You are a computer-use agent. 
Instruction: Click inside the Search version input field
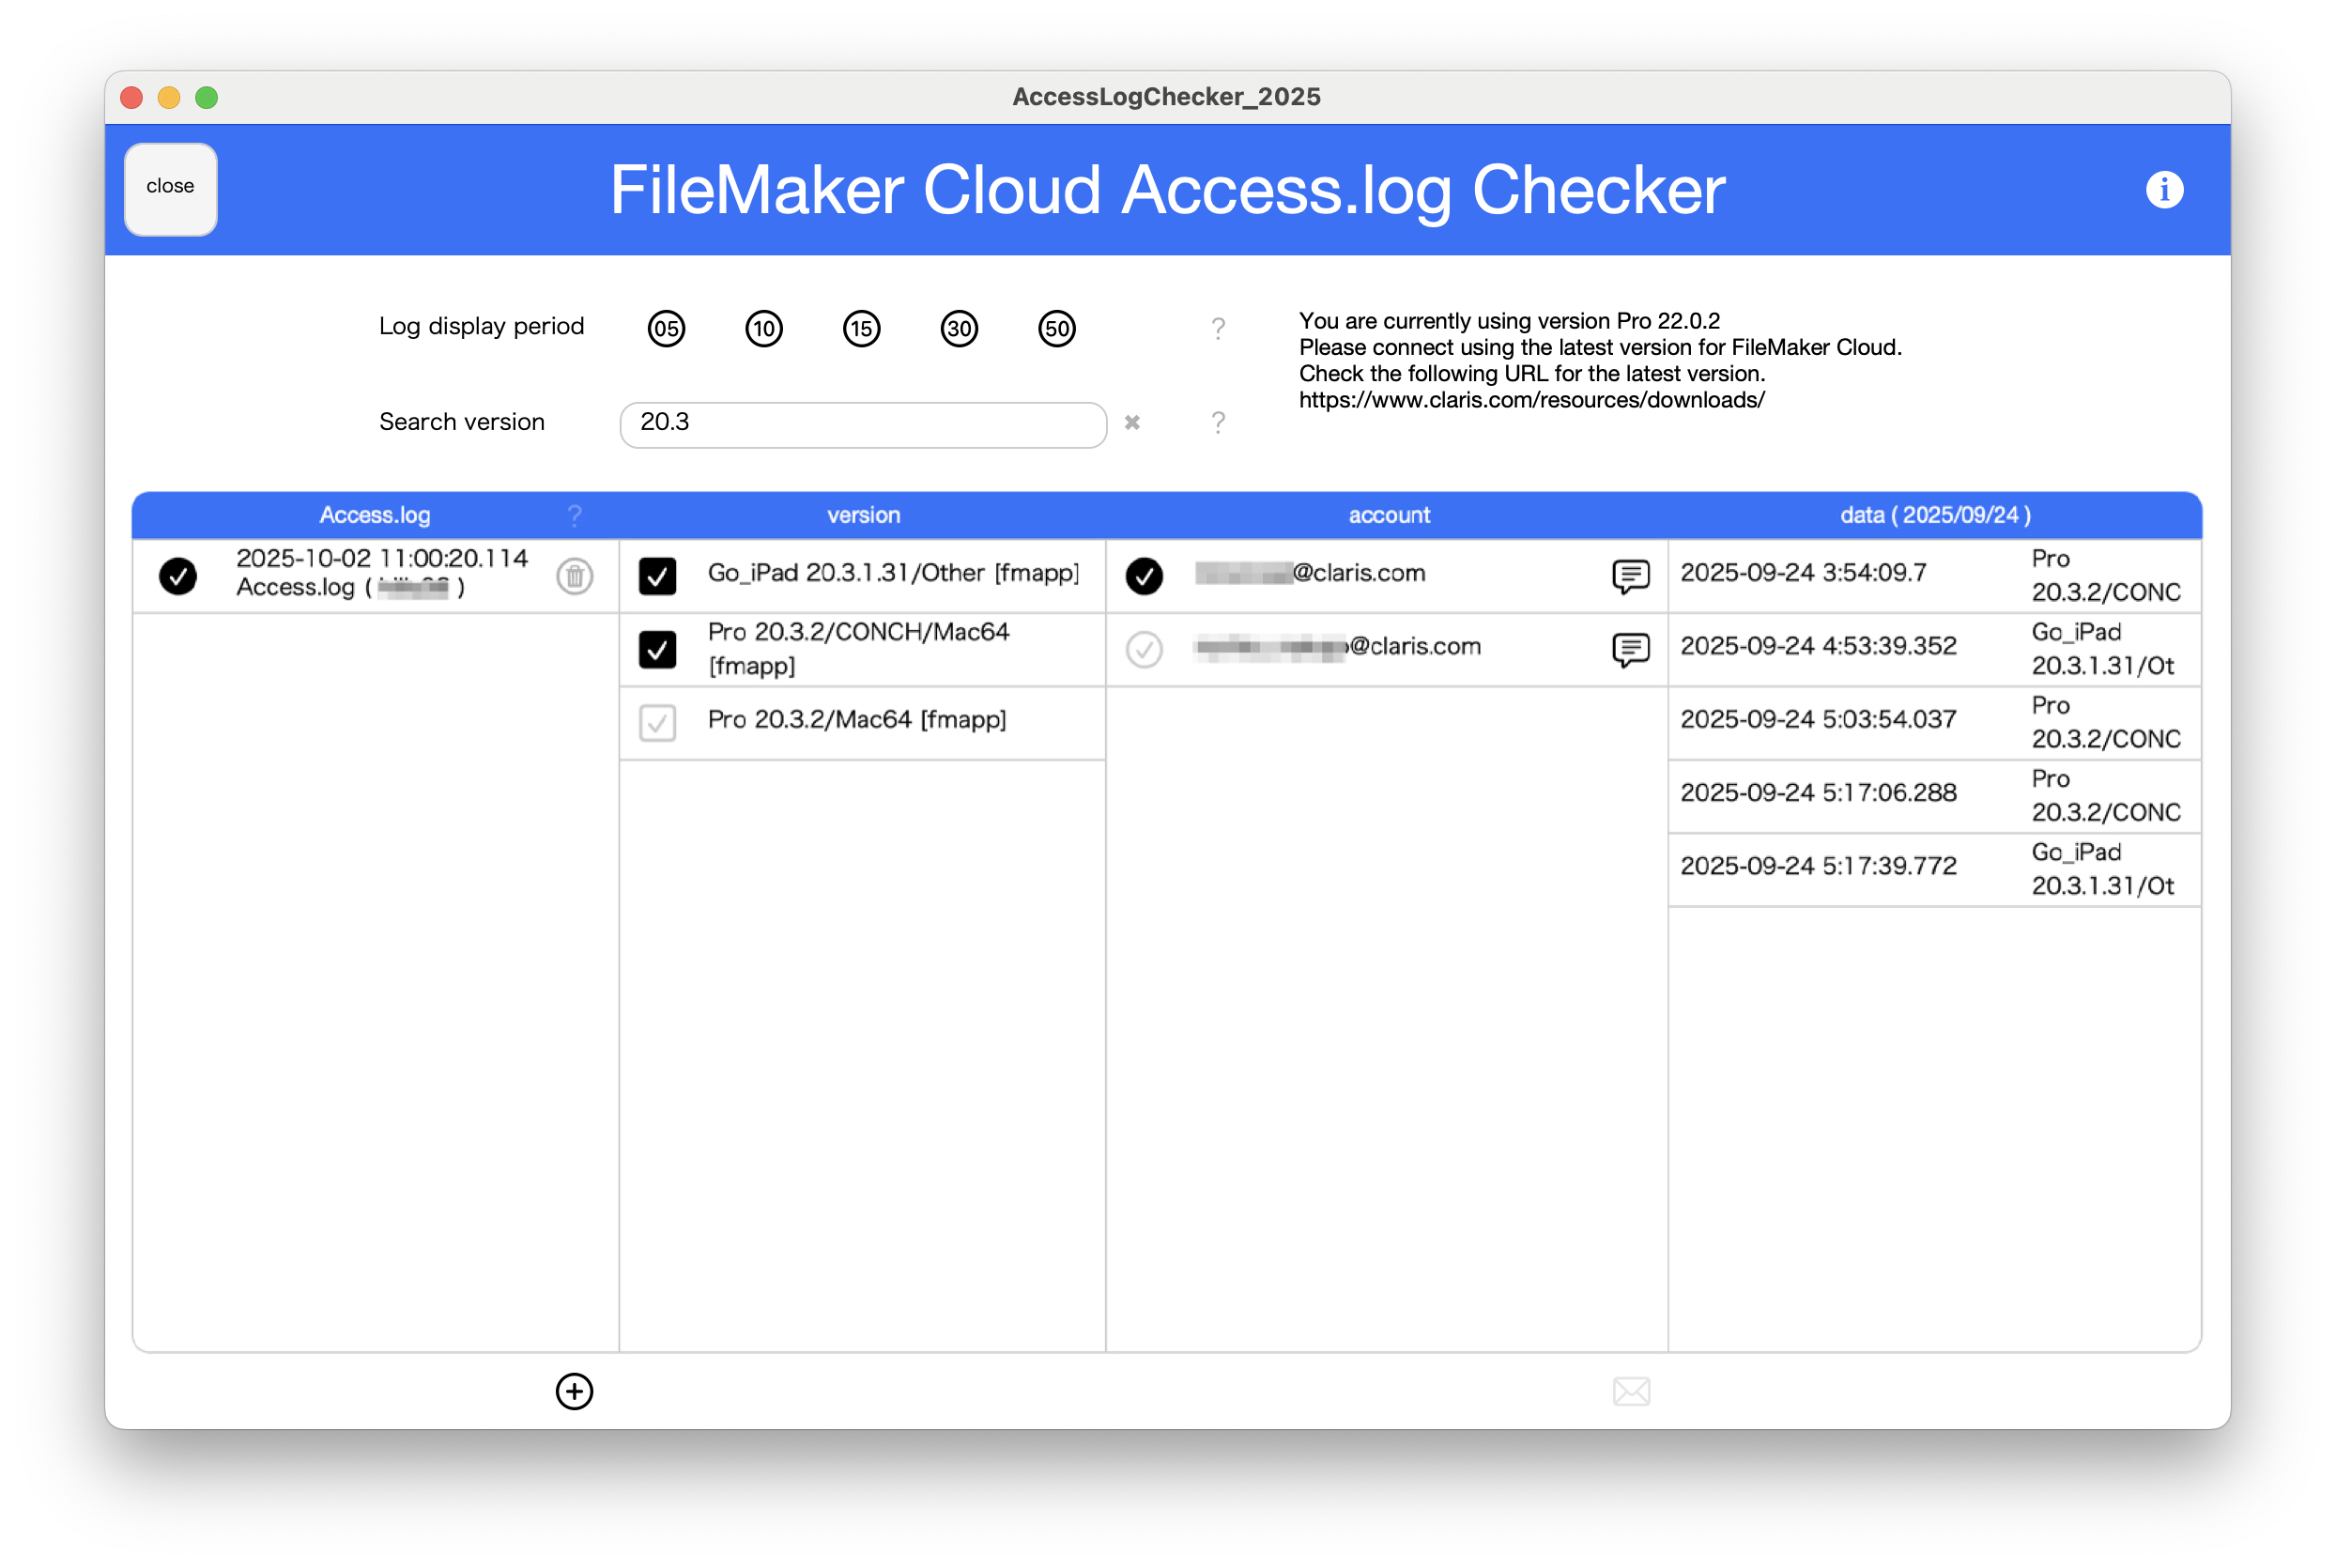[x=862, y=423]
